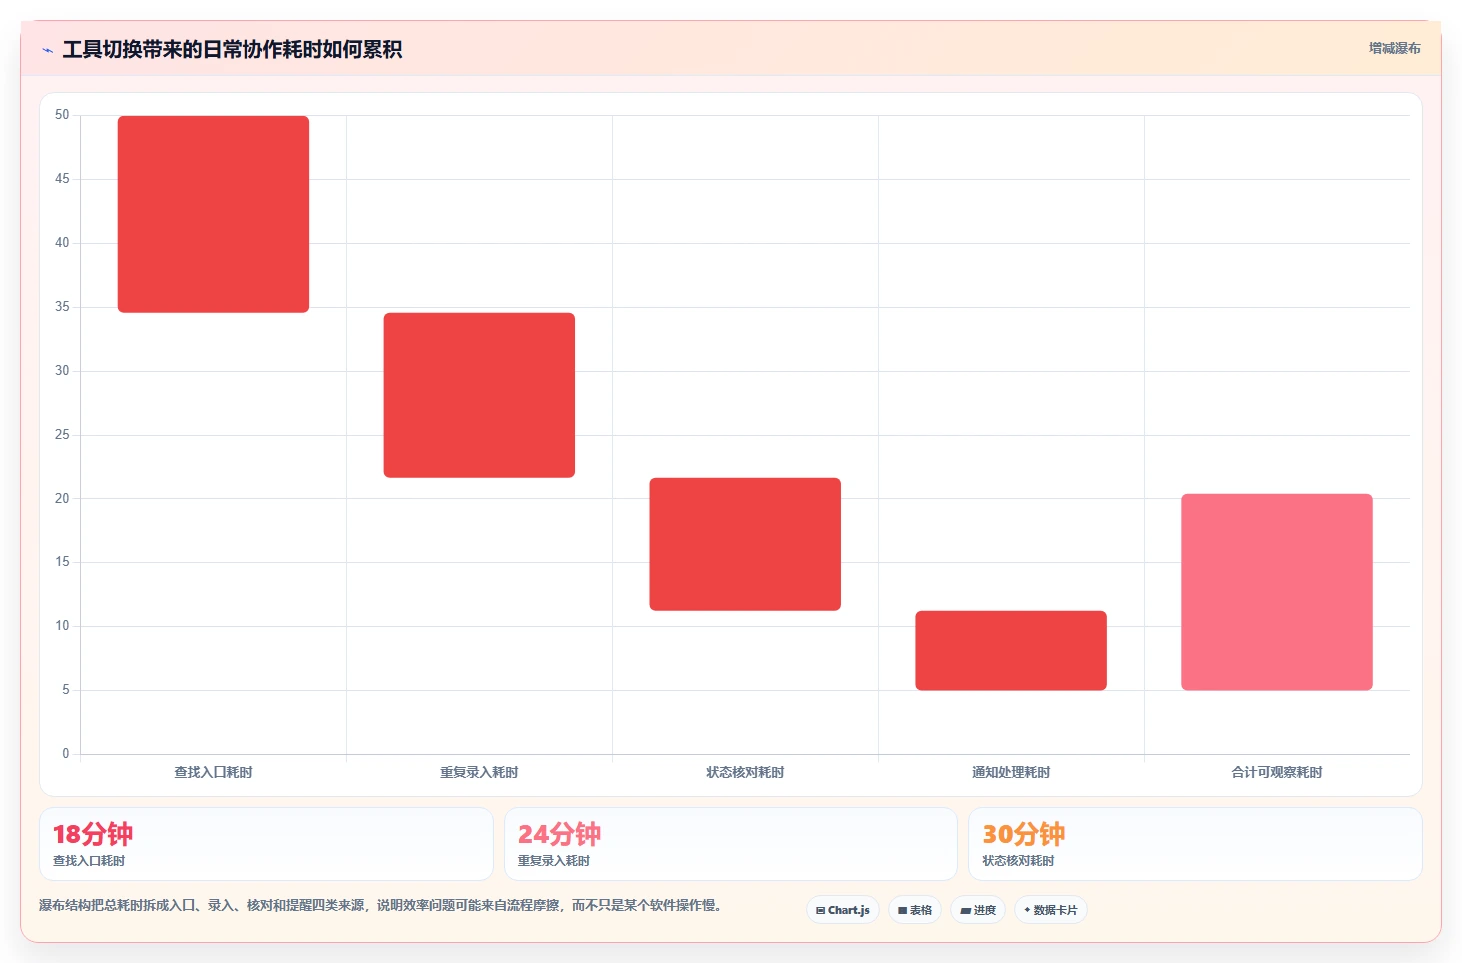Select the 查找入口耗时 waterfall bar
Image resolution: width=1462 pixels, height=963 pixels.
213,214
